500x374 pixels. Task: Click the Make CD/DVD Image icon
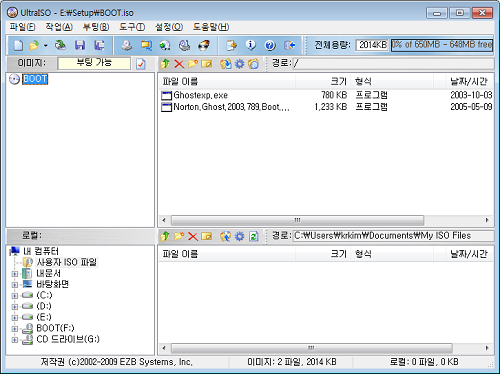pos(126,45)
